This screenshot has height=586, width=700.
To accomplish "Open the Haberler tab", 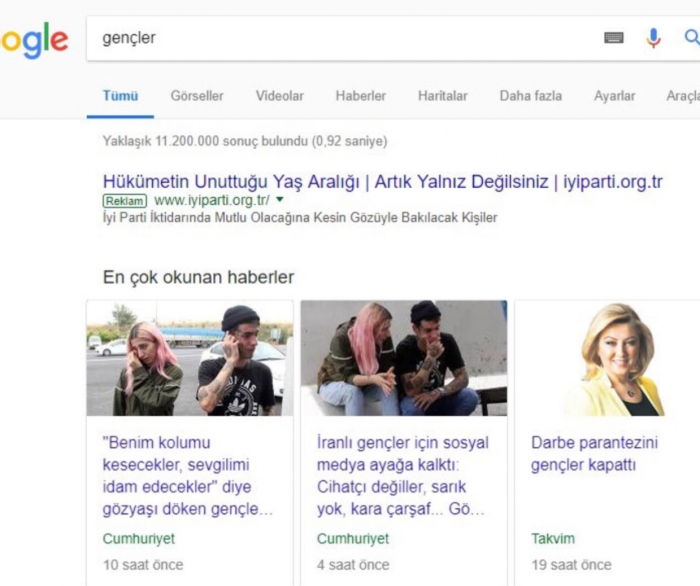I will (x=360, y=96).
